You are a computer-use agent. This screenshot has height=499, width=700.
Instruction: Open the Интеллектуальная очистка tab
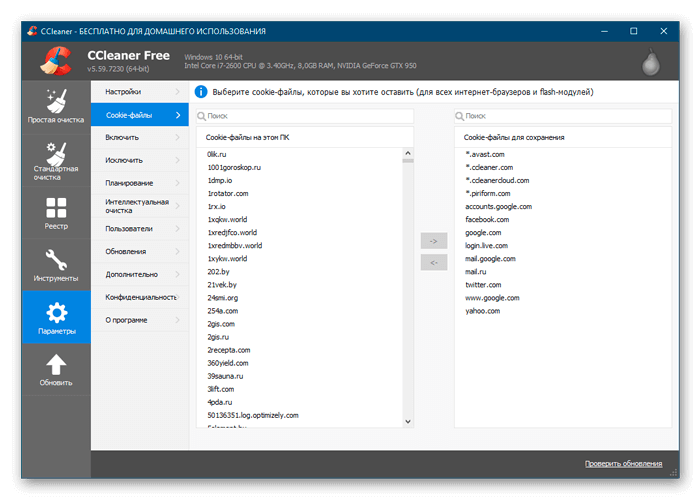(x=140, y=206)
